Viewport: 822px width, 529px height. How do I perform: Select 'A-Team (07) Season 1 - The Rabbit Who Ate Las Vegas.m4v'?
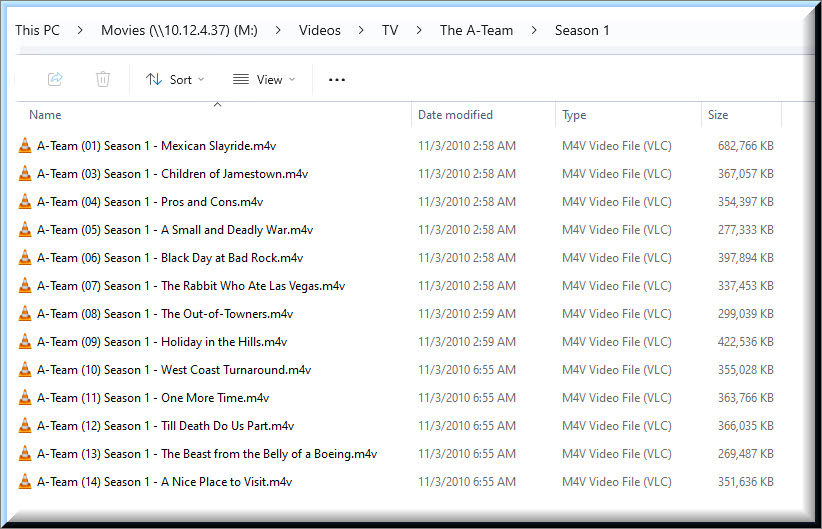[x=191, y=286]
